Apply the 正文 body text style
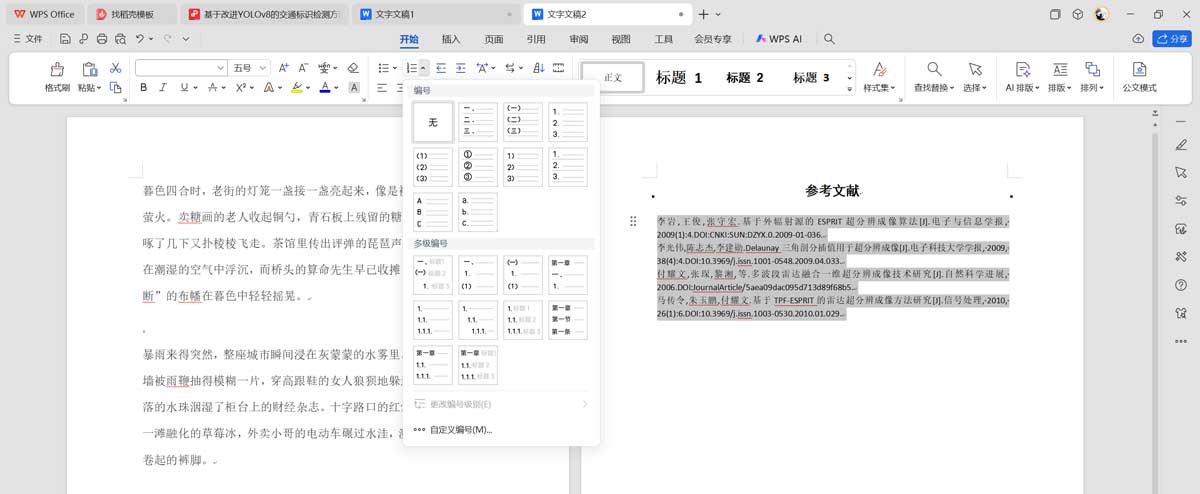 coord(613,78)
